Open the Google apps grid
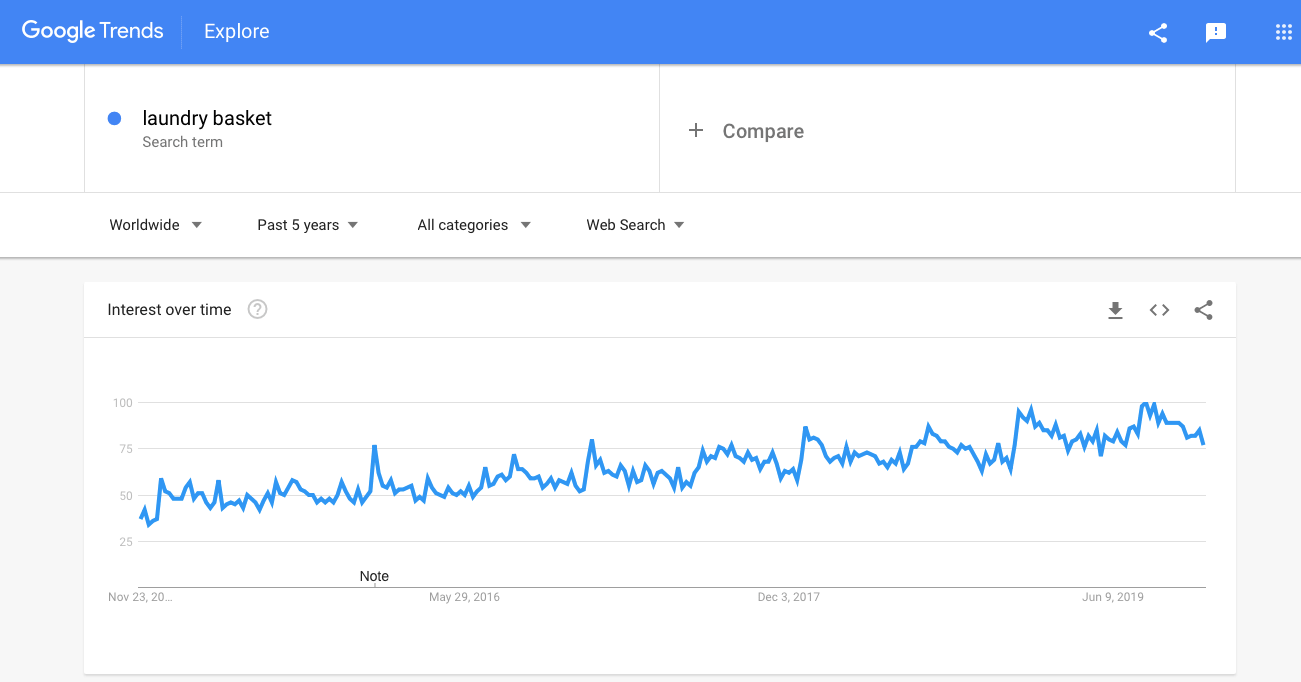This screenshot has height=682, width=1301. (x=1284, y=32)
